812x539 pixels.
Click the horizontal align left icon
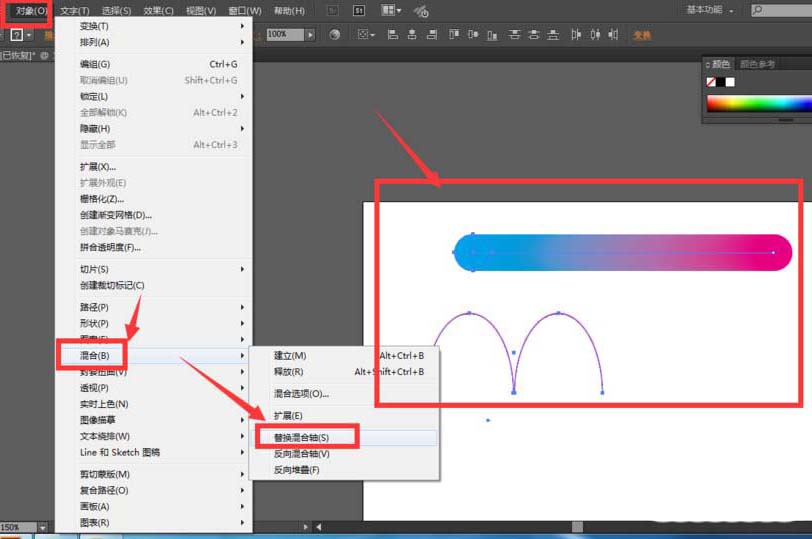(391, 34)
